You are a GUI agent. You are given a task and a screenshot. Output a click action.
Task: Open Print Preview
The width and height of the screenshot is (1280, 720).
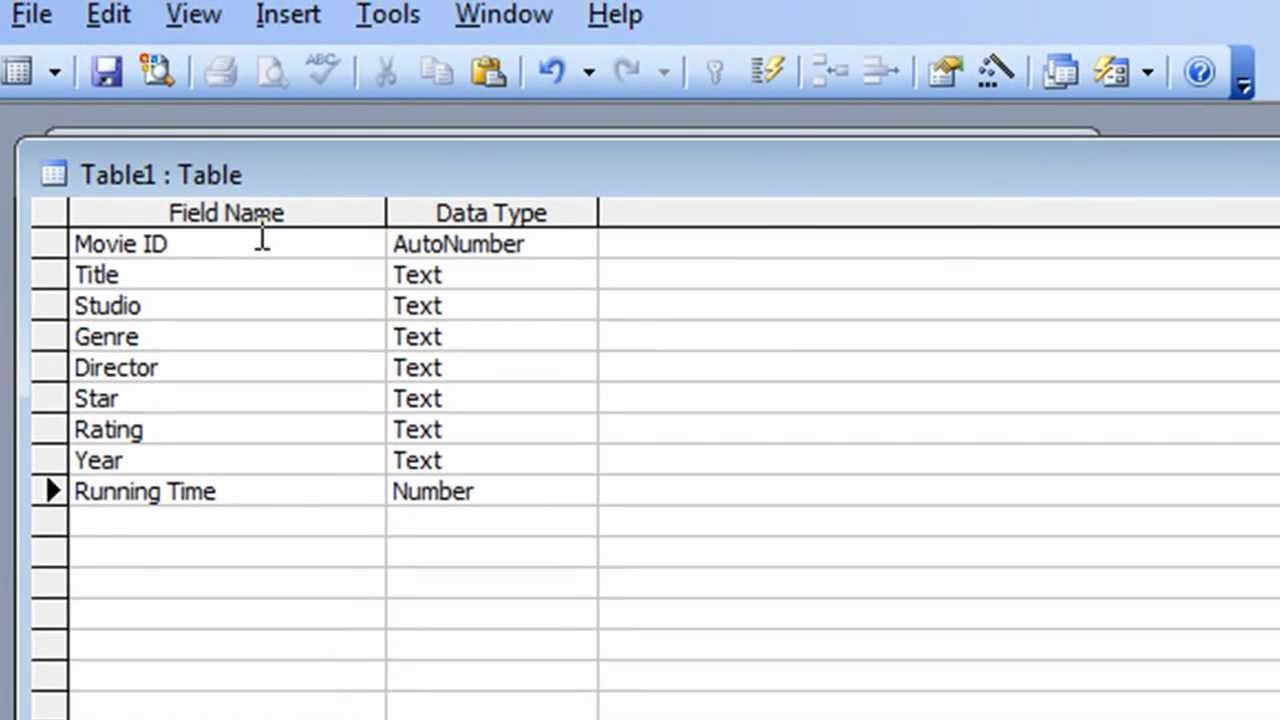click(x=272, y=70)
